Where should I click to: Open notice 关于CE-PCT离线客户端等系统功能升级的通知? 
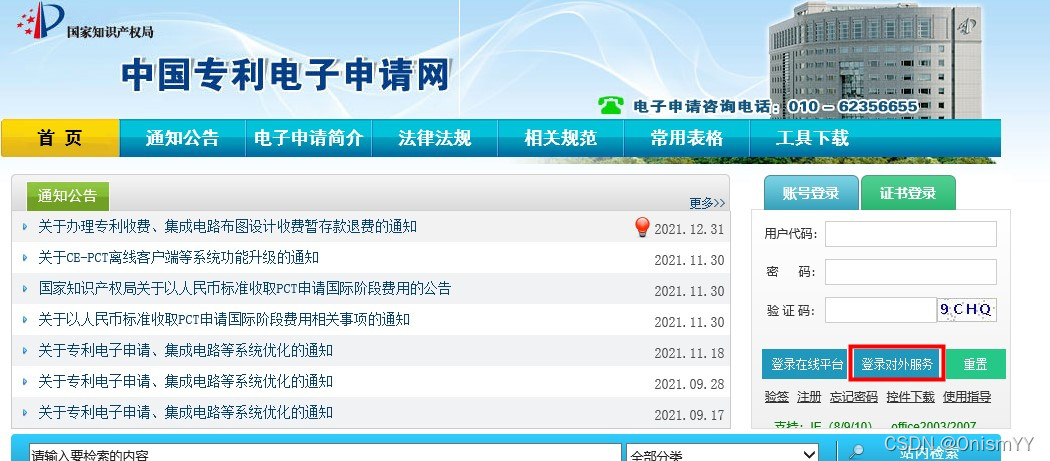point(178,258)
